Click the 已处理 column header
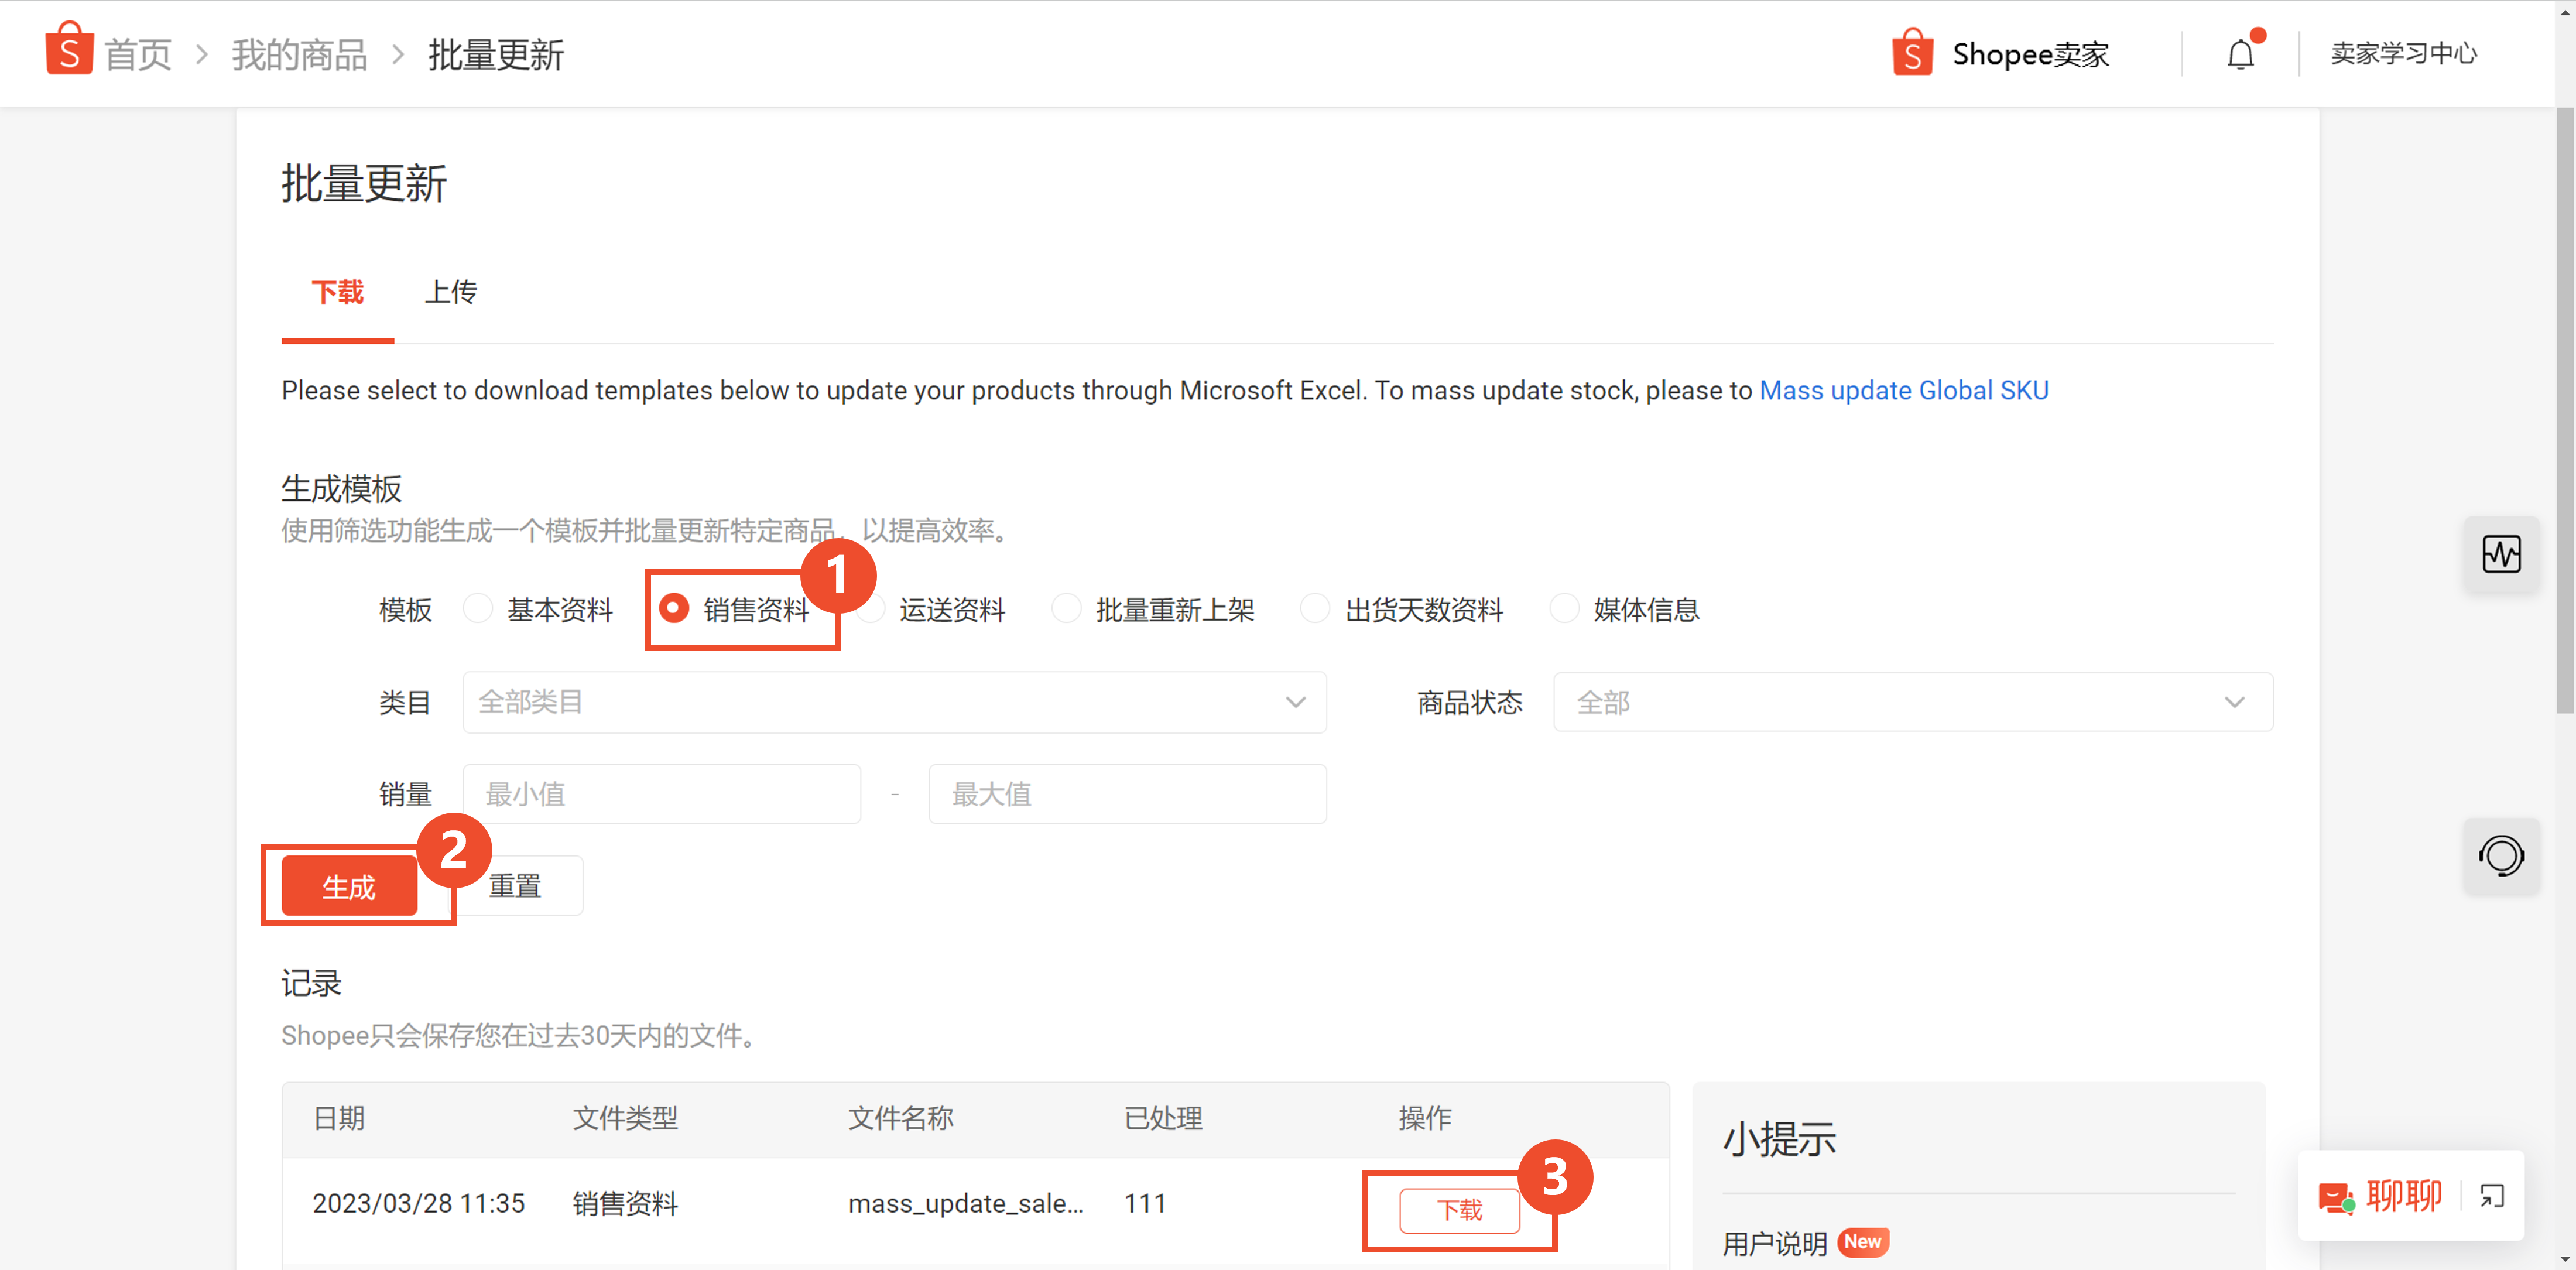 pos(1163,1118)
